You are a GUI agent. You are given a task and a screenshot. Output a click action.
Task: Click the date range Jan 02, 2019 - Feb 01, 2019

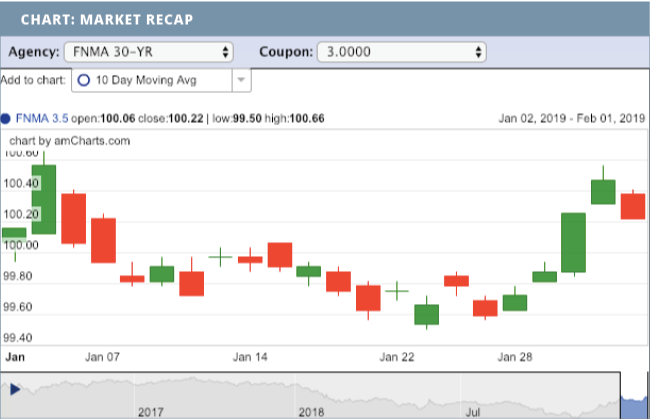coord(571,119)
